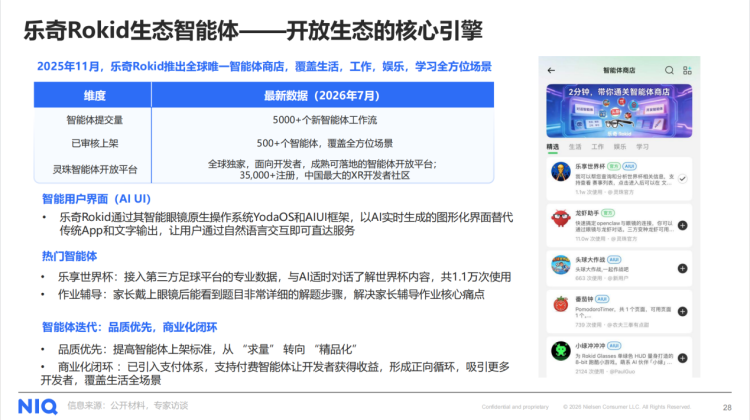Switch to the 娱乐 tab

pos(620,147)
